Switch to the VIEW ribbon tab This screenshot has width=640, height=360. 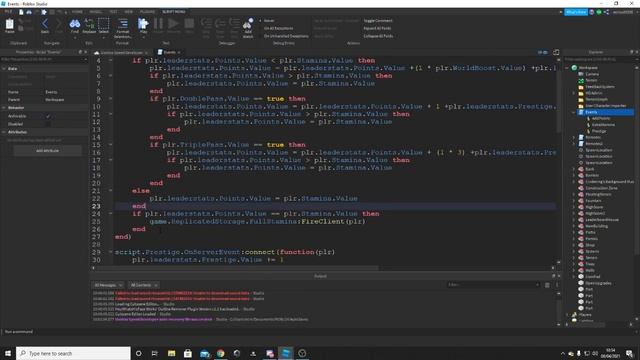tap(129, 12)
